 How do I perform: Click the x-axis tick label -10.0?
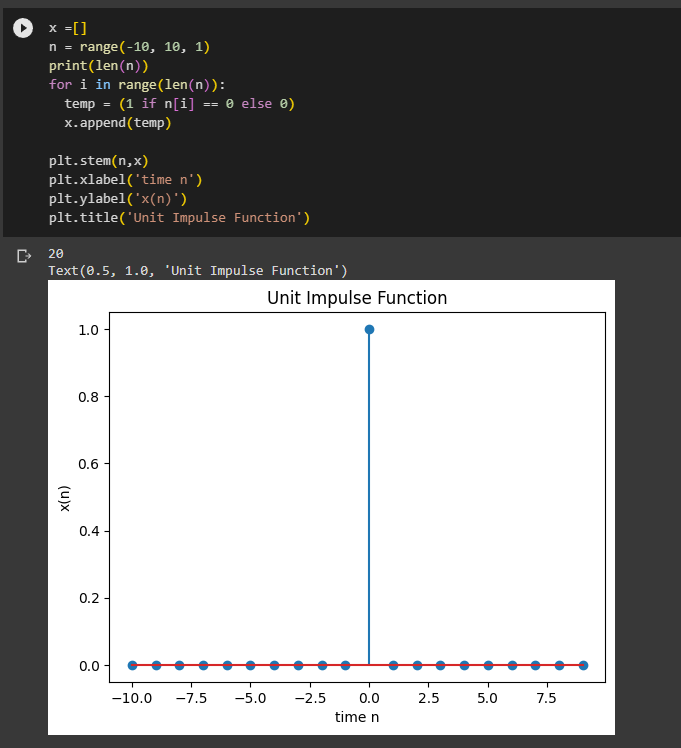point(132,698)
